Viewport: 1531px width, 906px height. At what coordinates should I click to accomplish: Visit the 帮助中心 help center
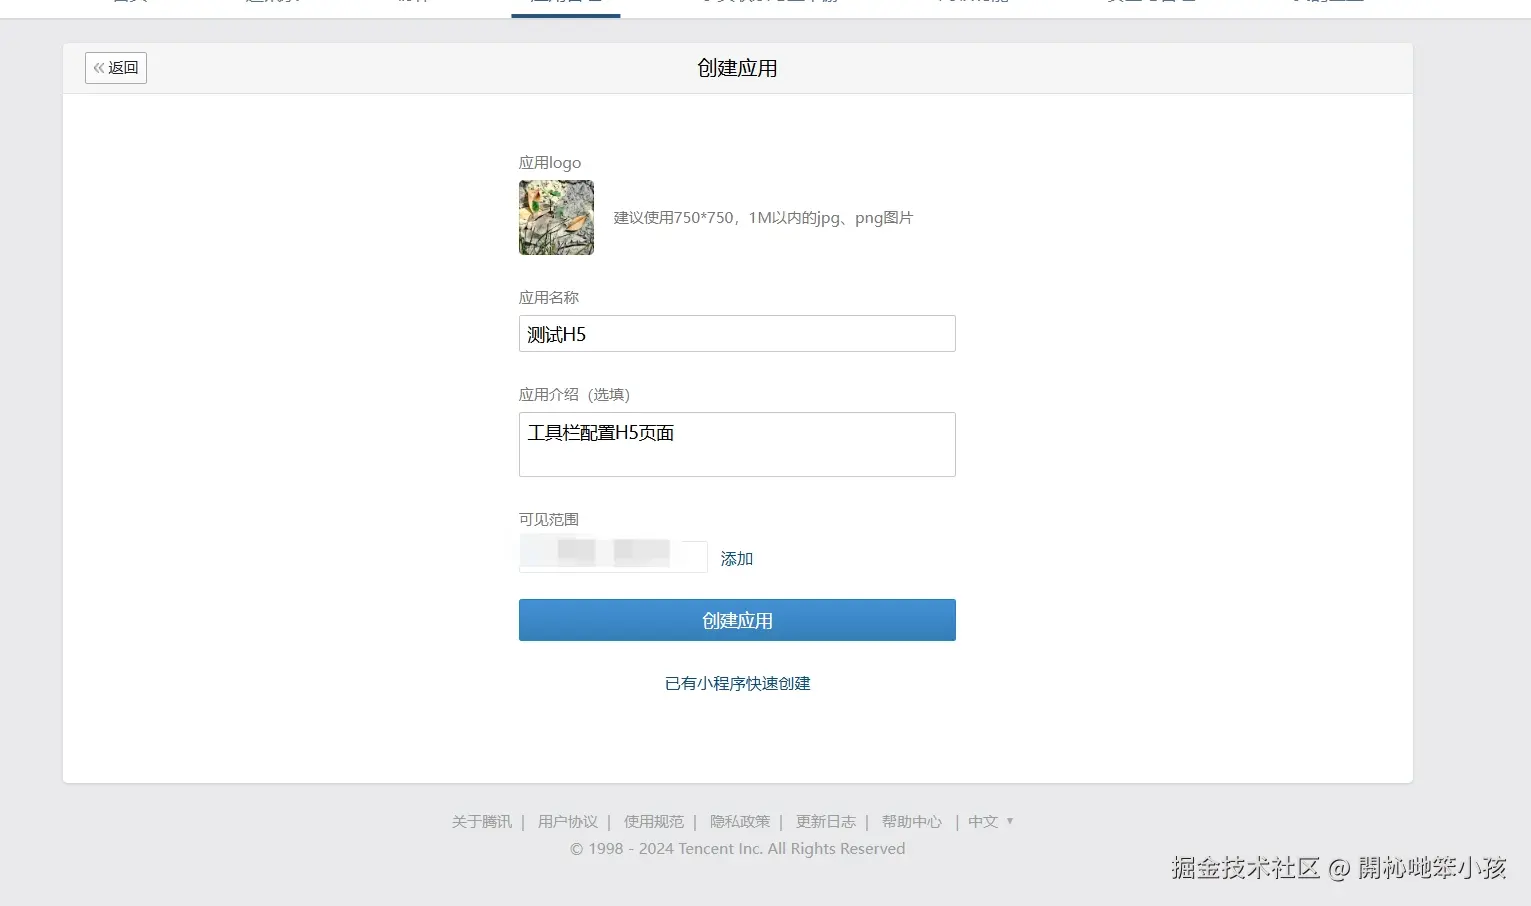(x=911, y=821)
